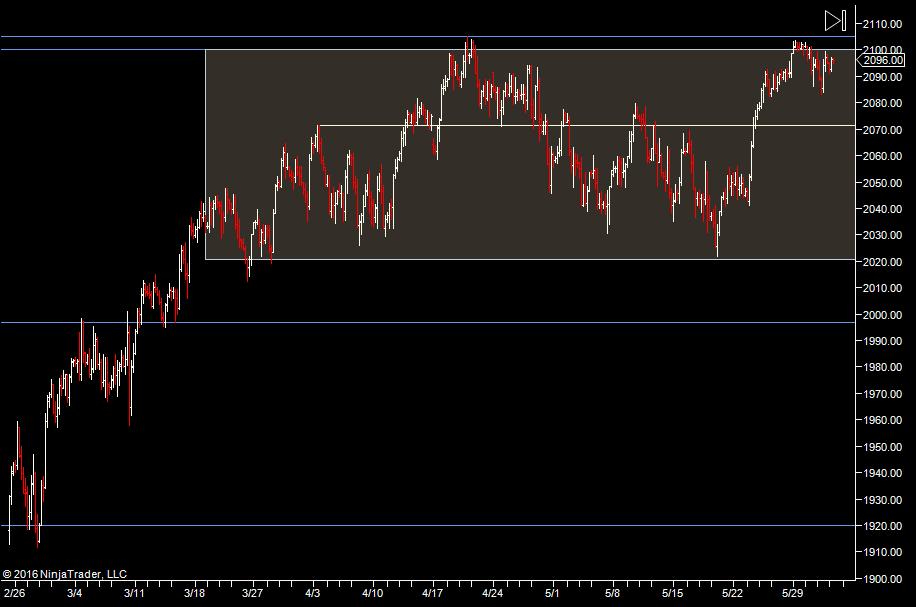Screen dimensions: 916x607
Task: Click the 2000.00 price axis label
Action: coord(886,315)
